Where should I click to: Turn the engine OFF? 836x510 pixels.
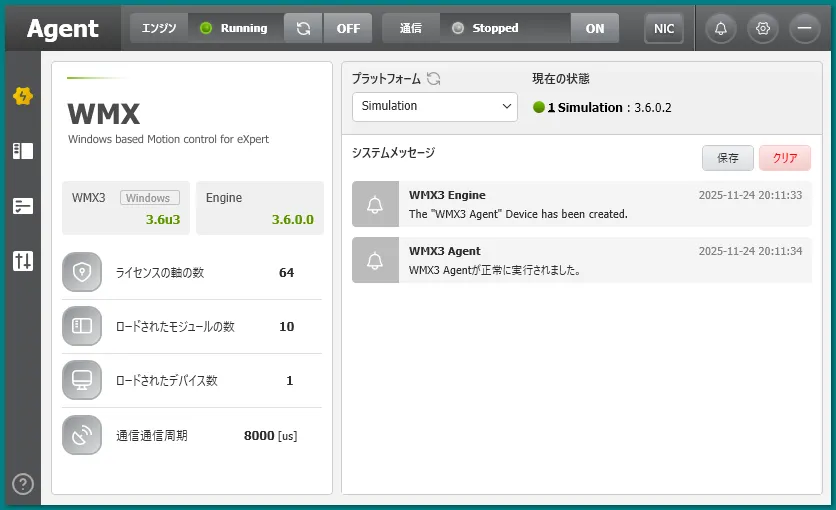pyautogui.click(x=348, y=28)
